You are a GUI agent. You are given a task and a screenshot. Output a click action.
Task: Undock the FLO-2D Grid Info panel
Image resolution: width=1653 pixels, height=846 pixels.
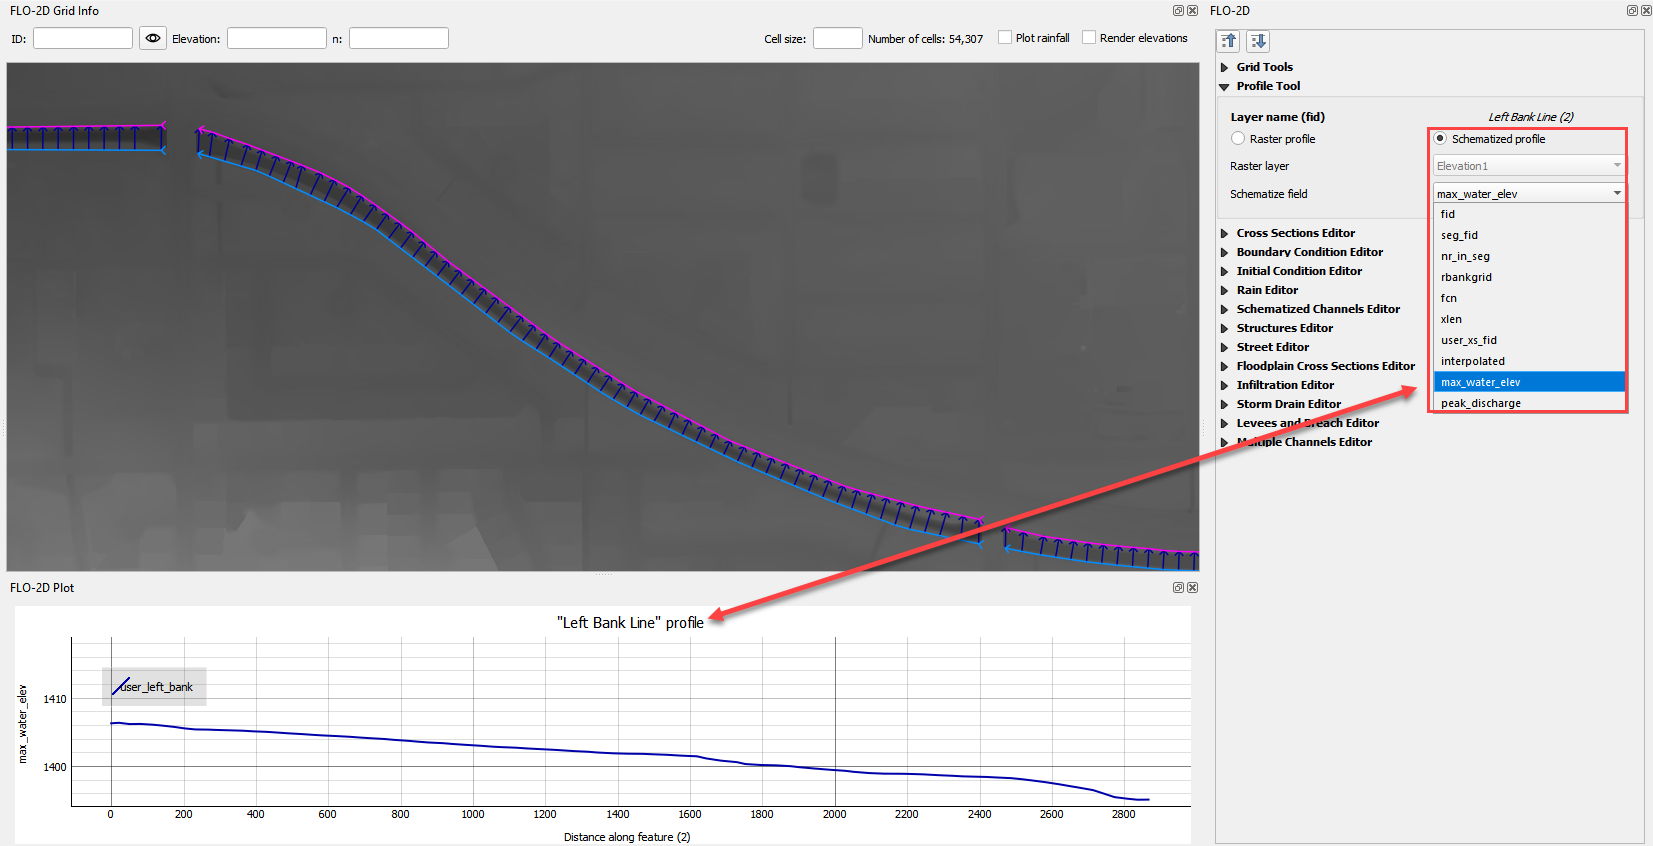(x=1178, y=11)
